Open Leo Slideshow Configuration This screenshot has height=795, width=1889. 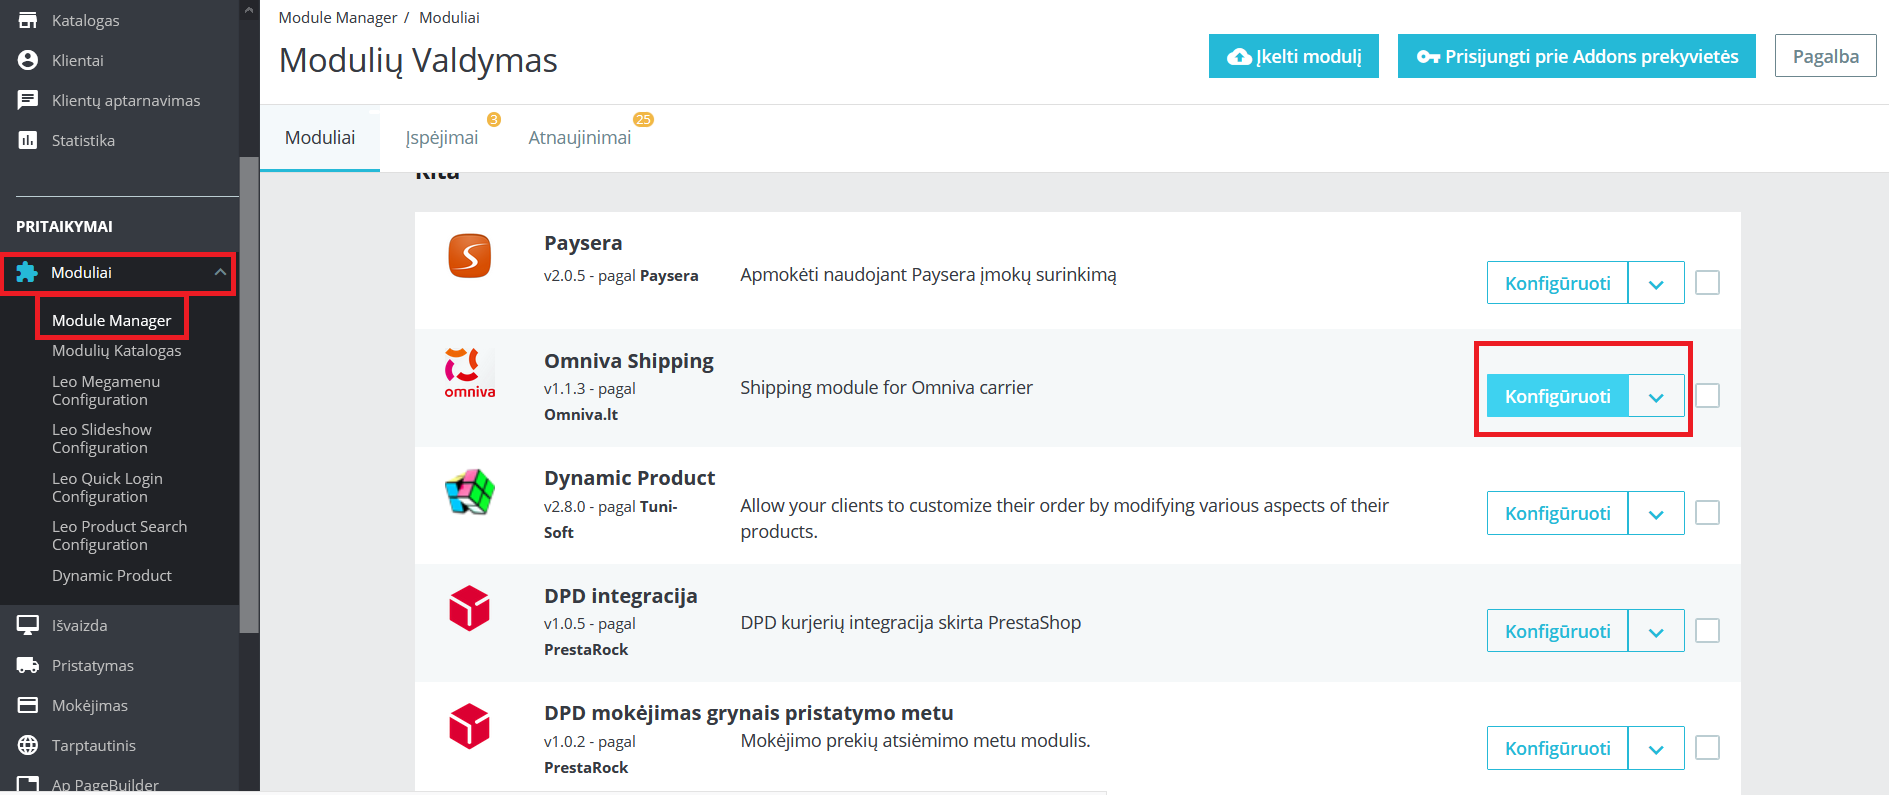coord(102,439)
